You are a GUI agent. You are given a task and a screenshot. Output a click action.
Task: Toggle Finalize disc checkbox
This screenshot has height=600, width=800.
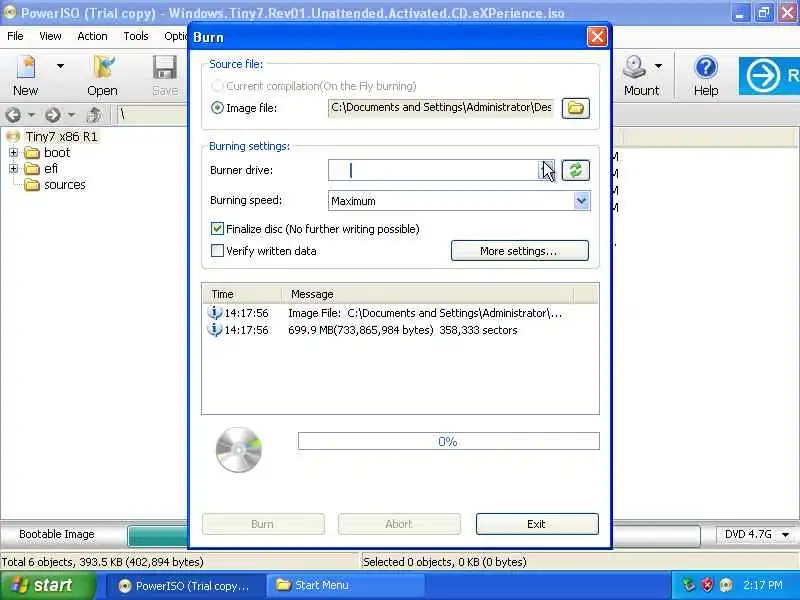[217, 229]
